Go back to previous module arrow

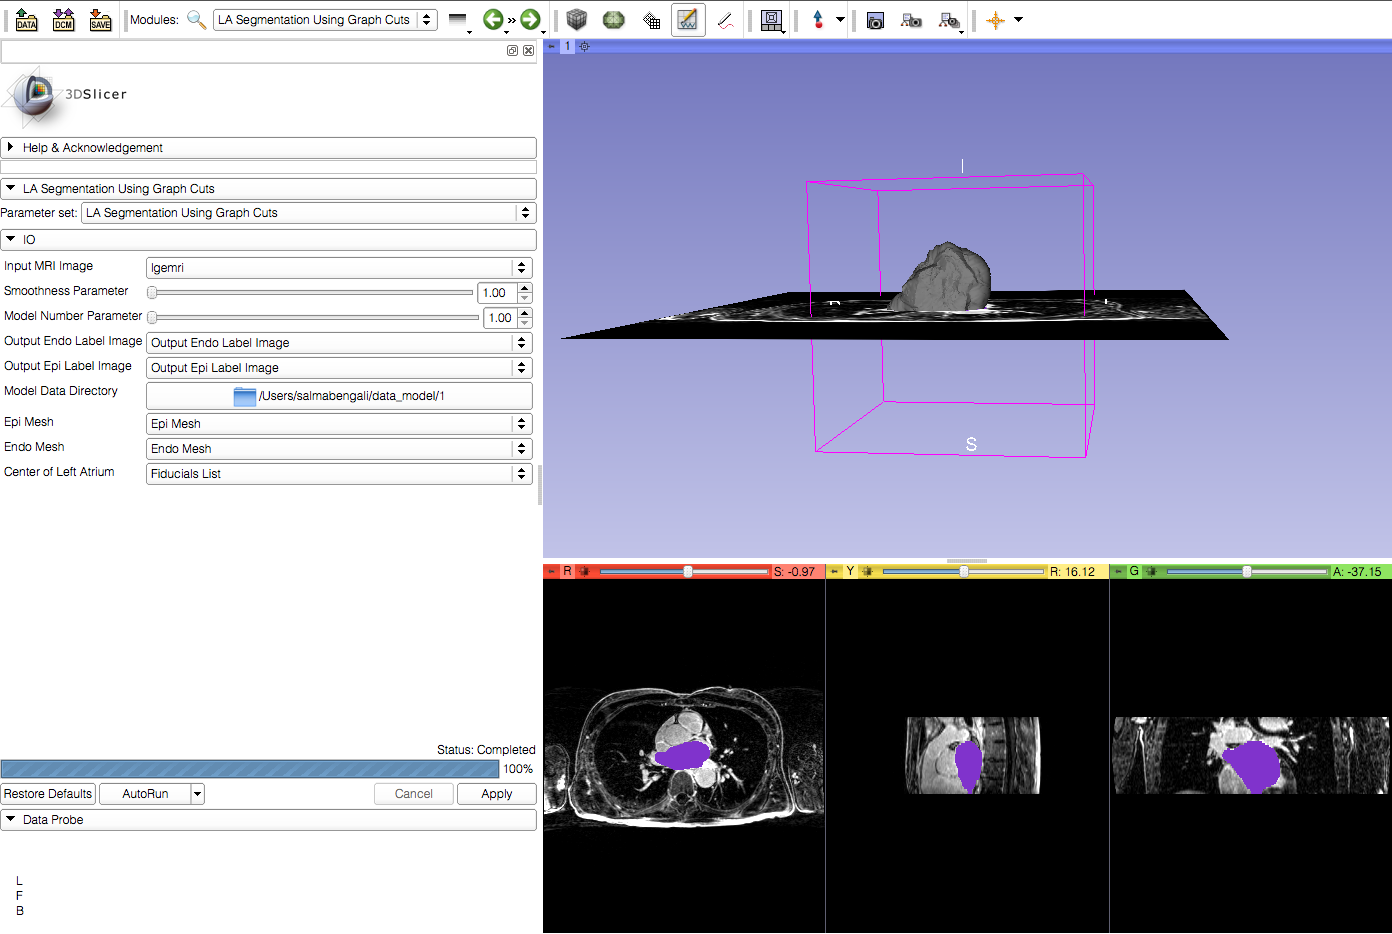tap(493, 20)
